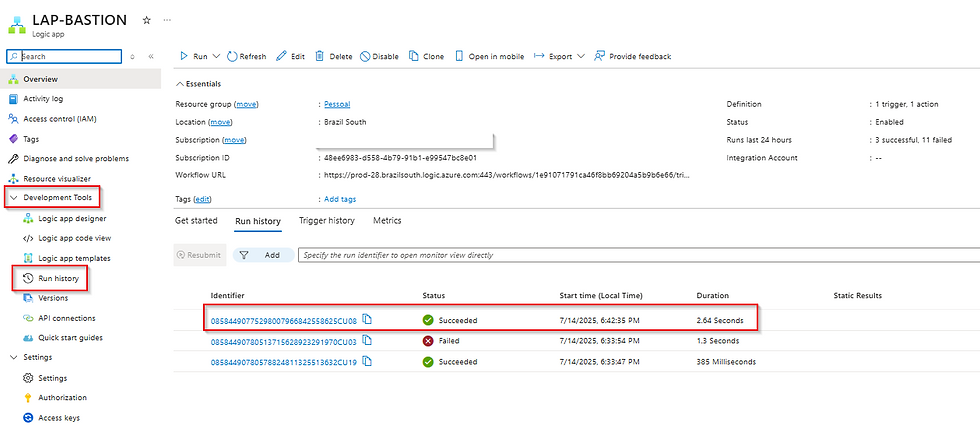Switch to Trigger history tab
Screen dimensions: 980x429
326,221
